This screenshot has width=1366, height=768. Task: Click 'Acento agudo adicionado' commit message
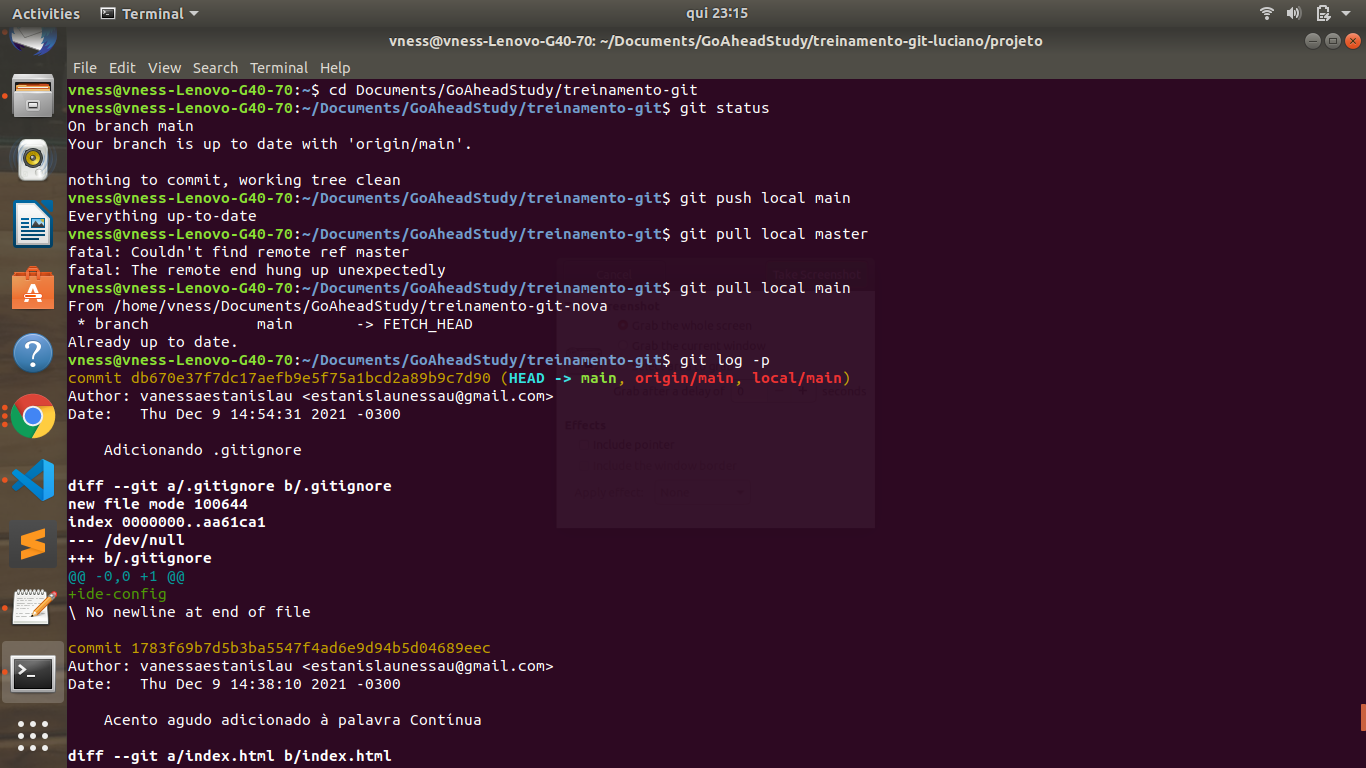point(293,720)
